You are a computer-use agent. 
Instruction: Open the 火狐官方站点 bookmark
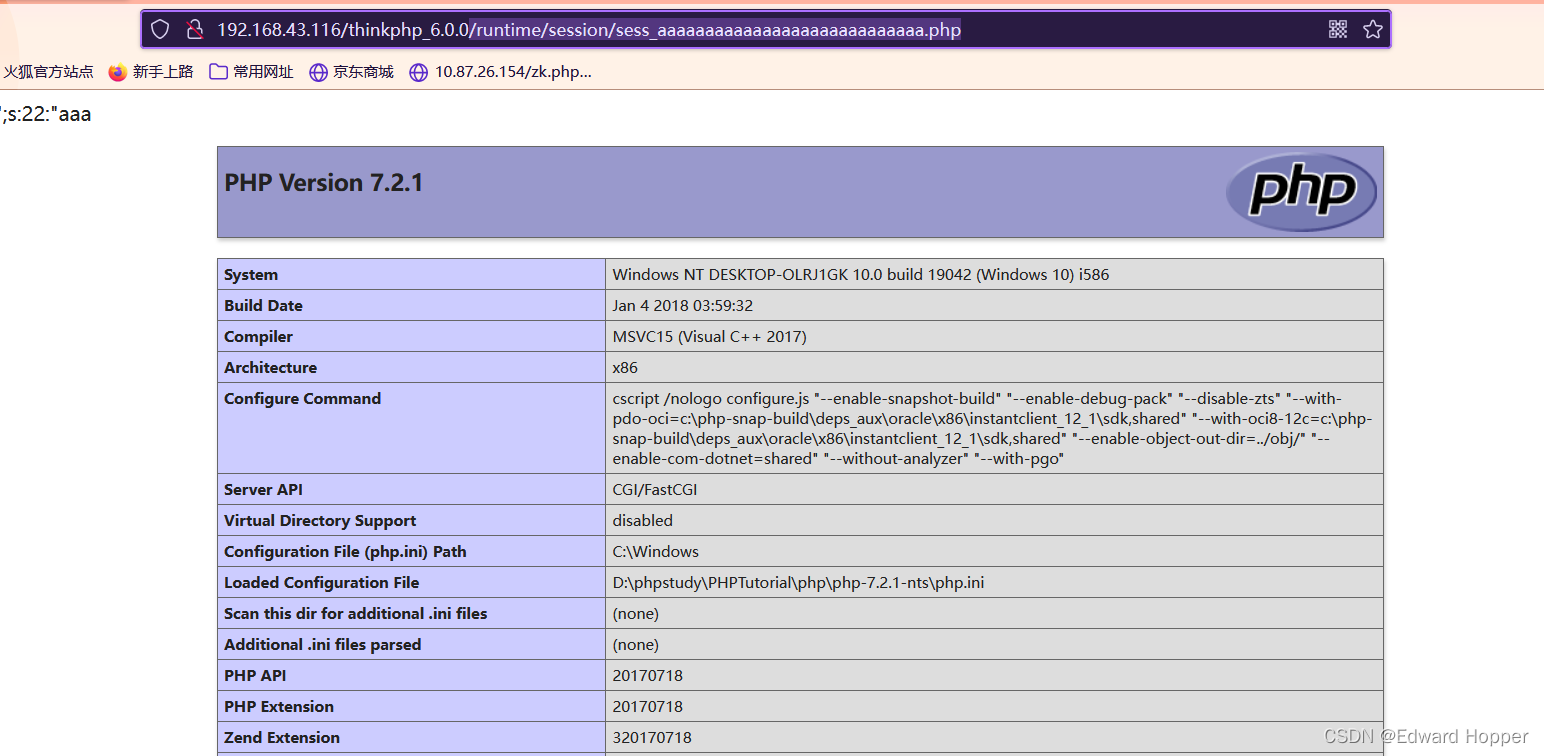(47, 71)
